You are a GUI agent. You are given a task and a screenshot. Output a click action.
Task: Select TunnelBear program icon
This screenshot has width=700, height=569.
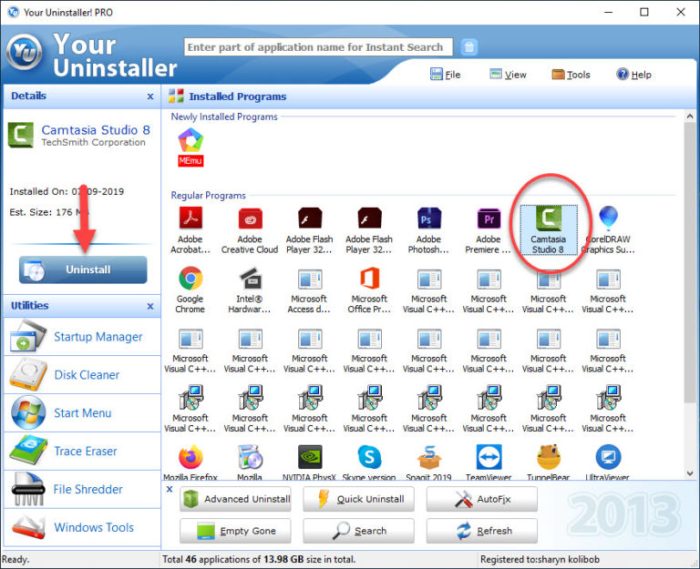coord(548,462)
